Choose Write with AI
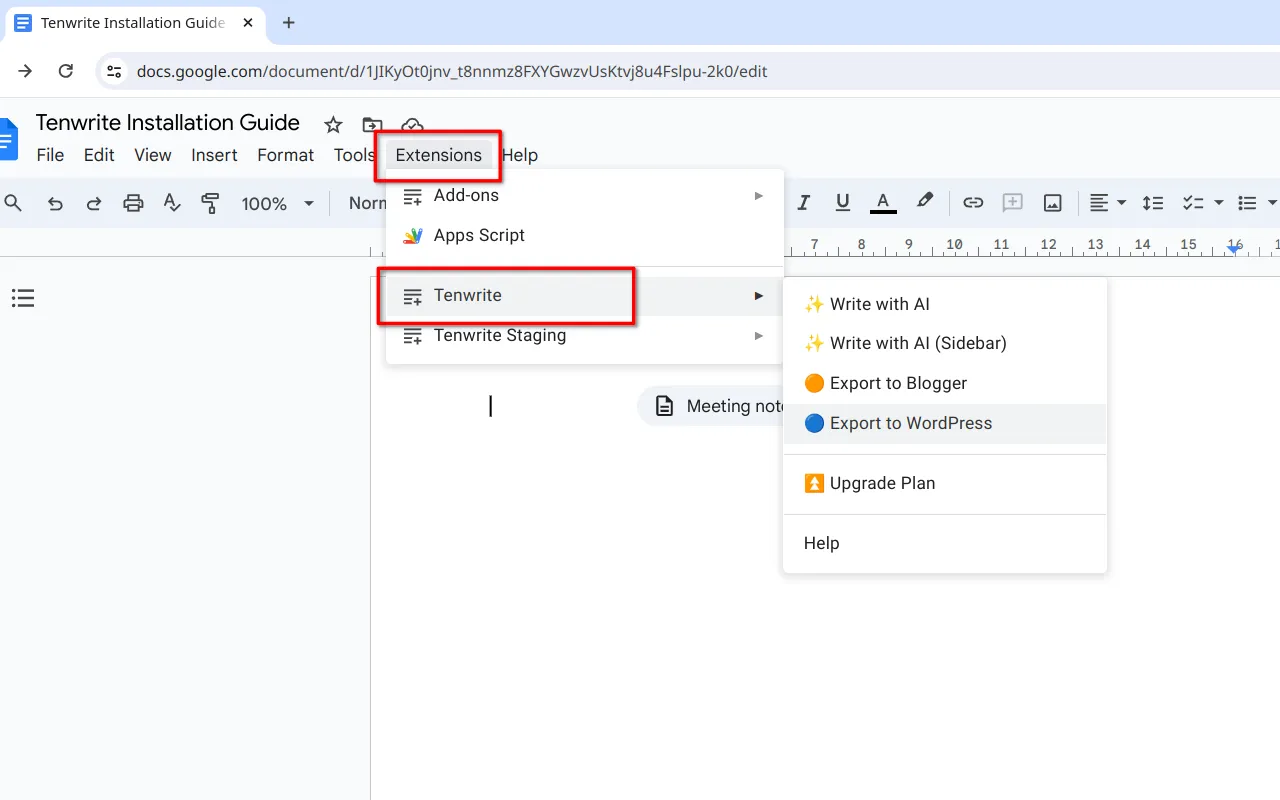Viewport: 1280px width, 800px height. [945, 304]
